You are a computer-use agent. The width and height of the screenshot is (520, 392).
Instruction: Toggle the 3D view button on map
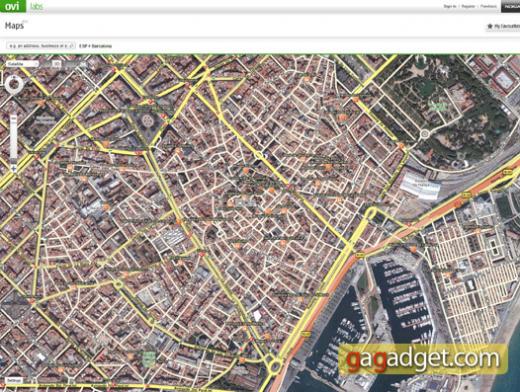coord(57,64)
